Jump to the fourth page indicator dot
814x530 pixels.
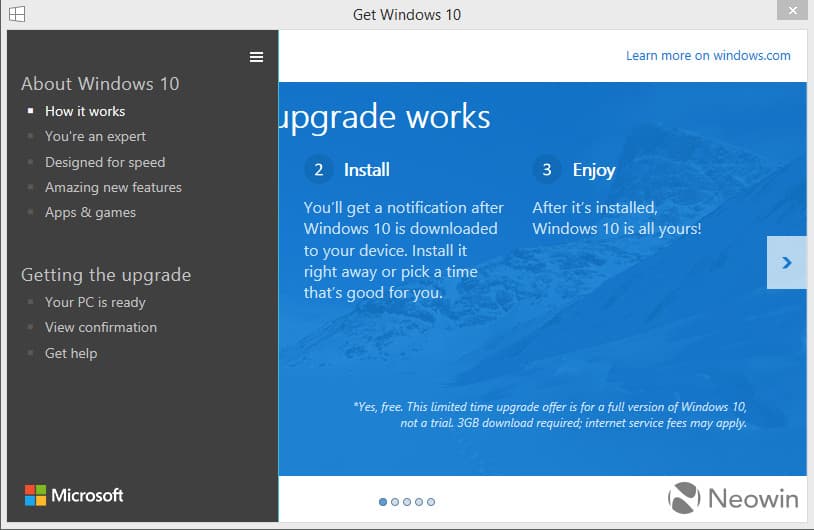pyautogui.click(x=419, y=502)
